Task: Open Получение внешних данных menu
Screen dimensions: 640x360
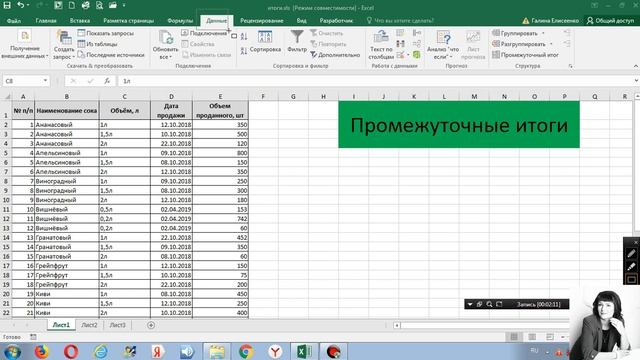Action: point(24,44)
